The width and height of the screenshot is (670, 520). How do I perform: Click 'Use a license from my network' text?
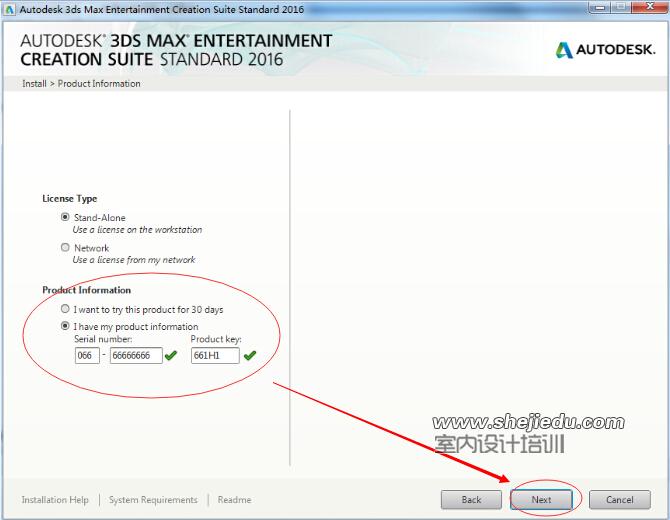[x=134, y=260]
